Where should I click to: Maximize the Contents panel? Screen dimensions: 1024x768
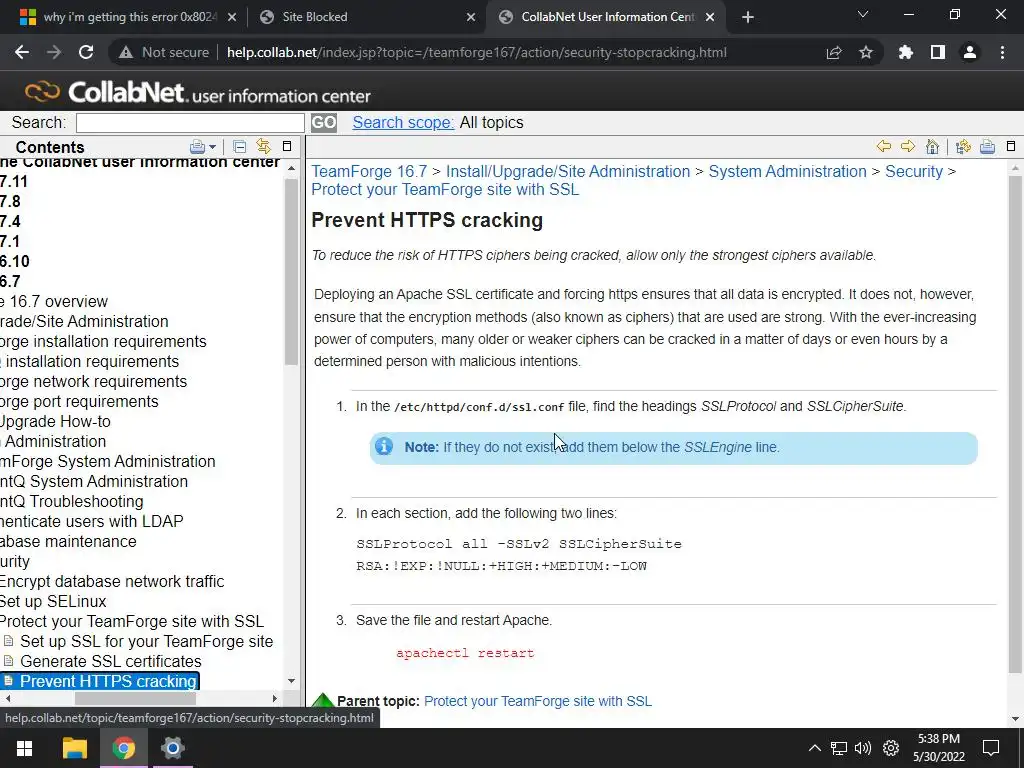[287, 146]
